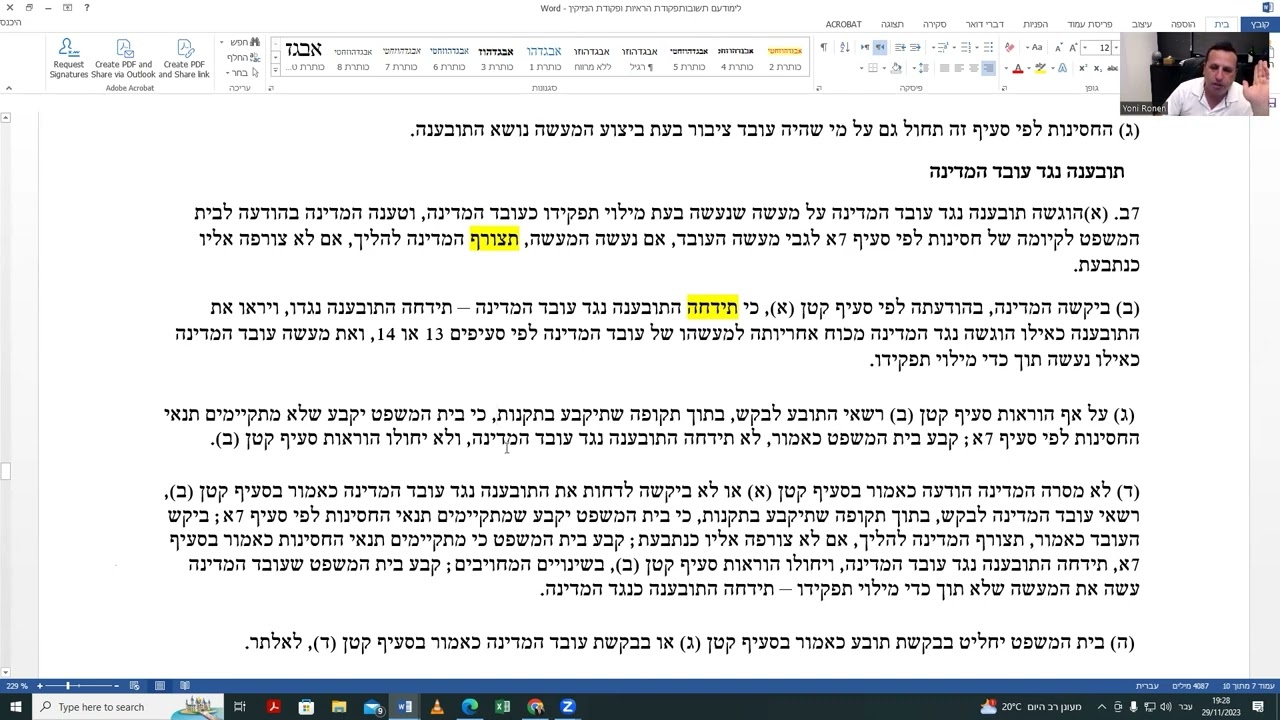This screenshot has height=720, width=1280.
Task: Switch to the הפניות (References) tab
Action: point(1035,24)
